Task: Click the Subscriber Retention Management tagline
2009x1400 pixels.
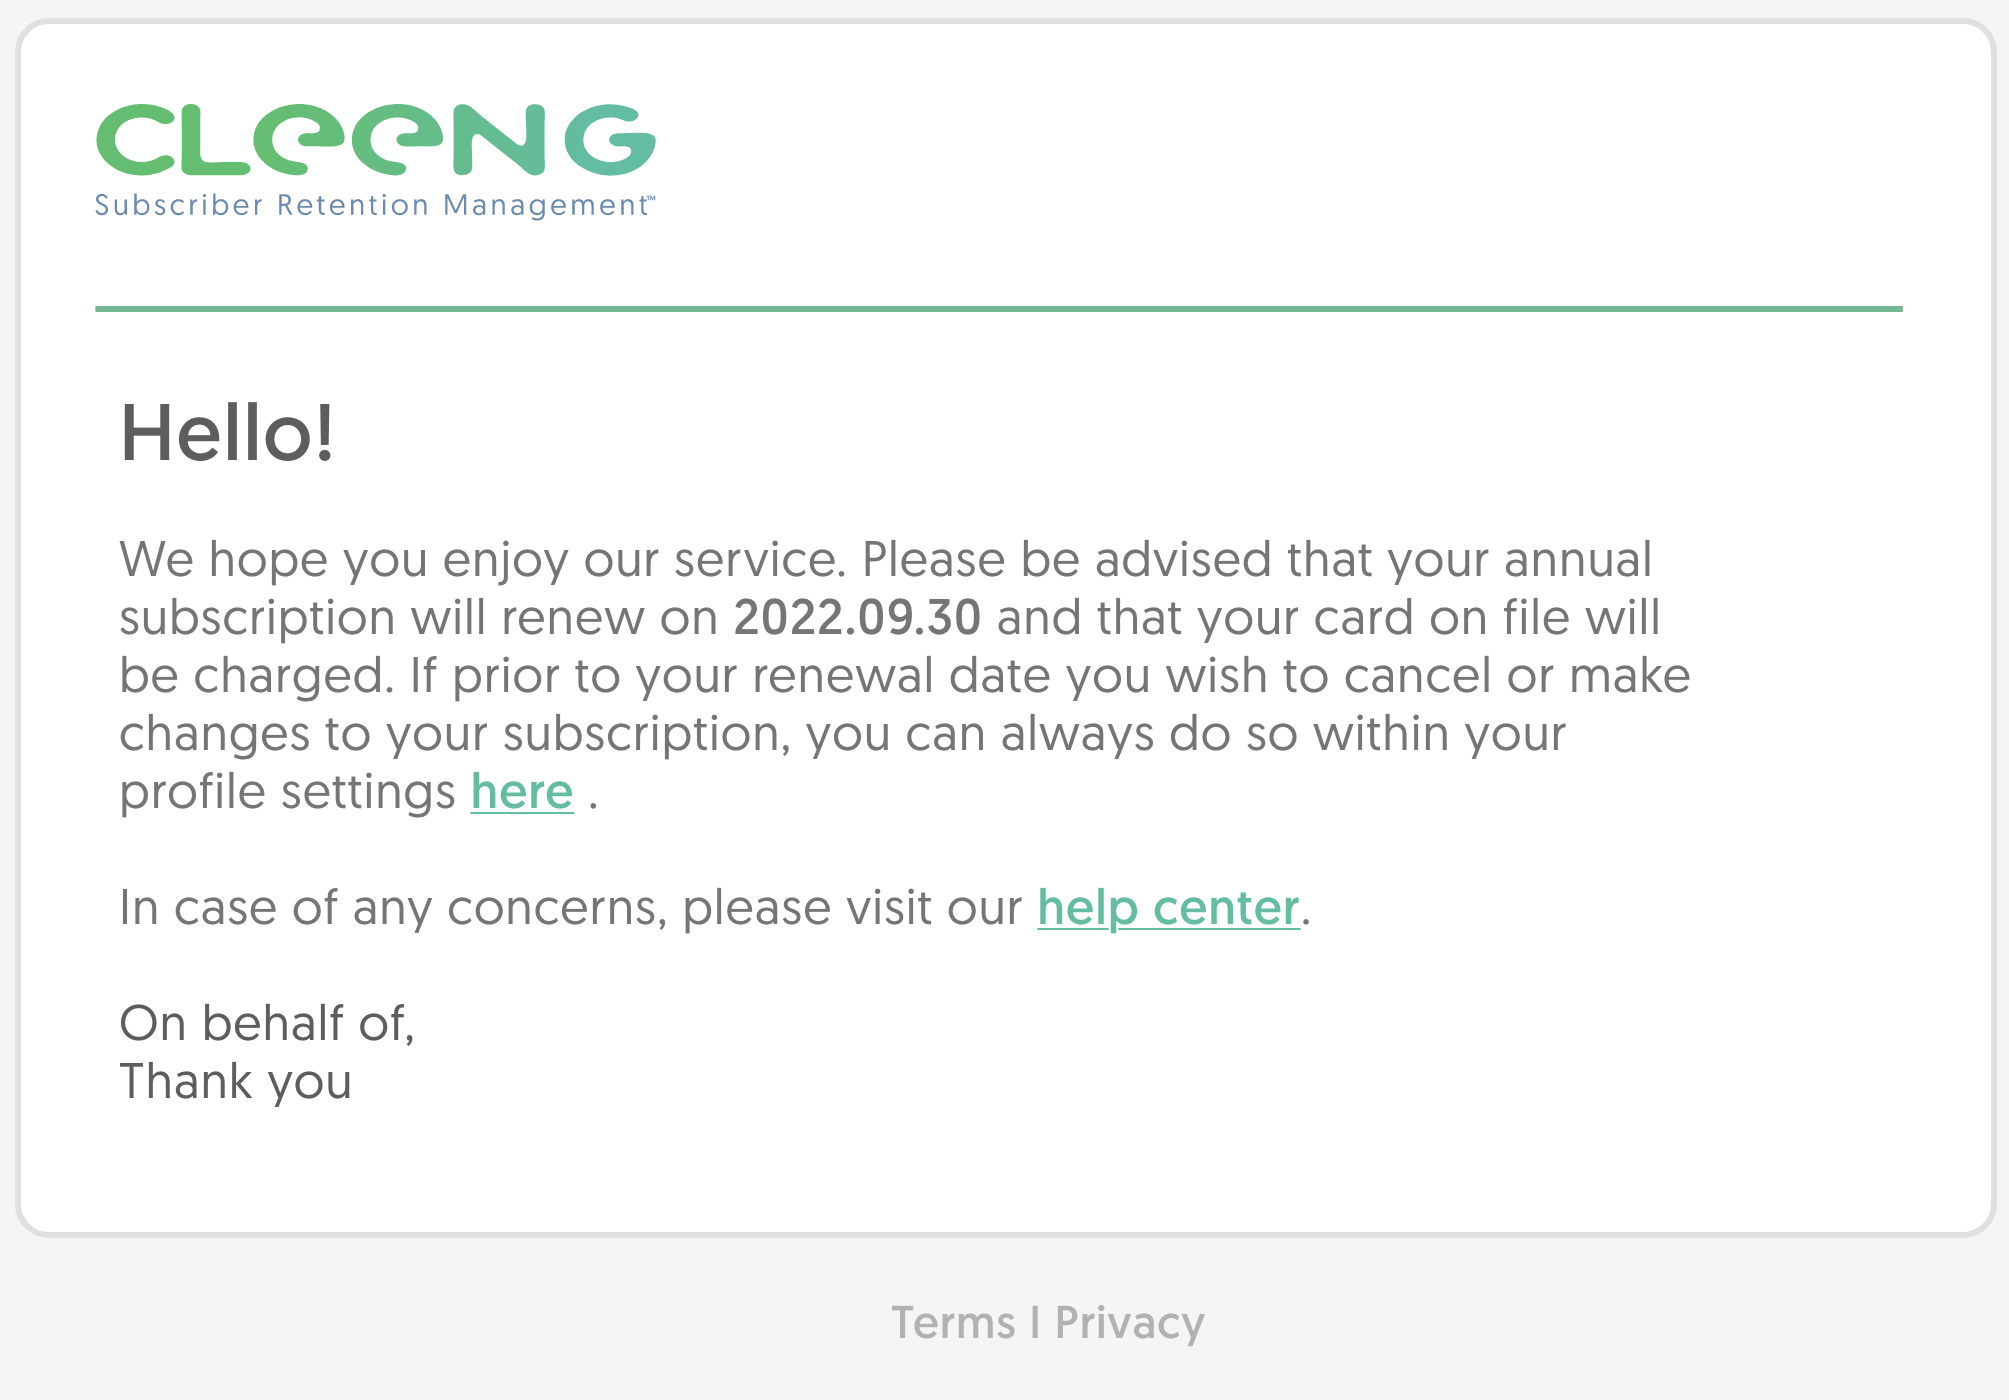Action: tap(372, 205)
